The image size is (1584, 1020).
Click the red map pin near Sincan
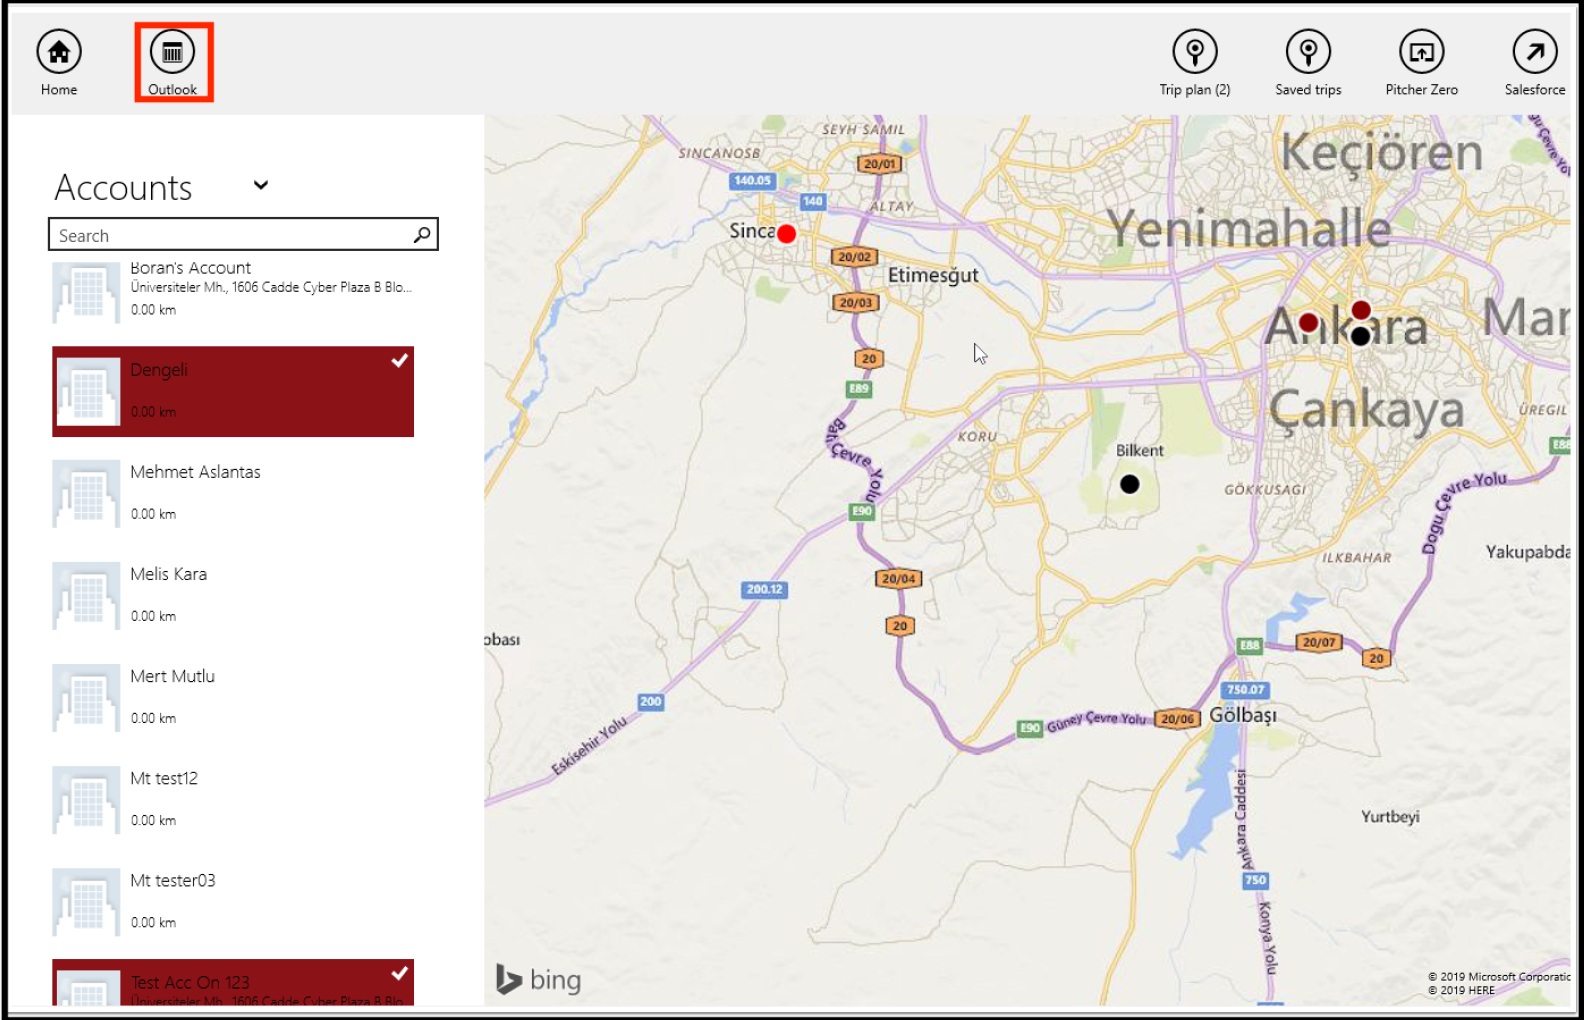point(787,234)
